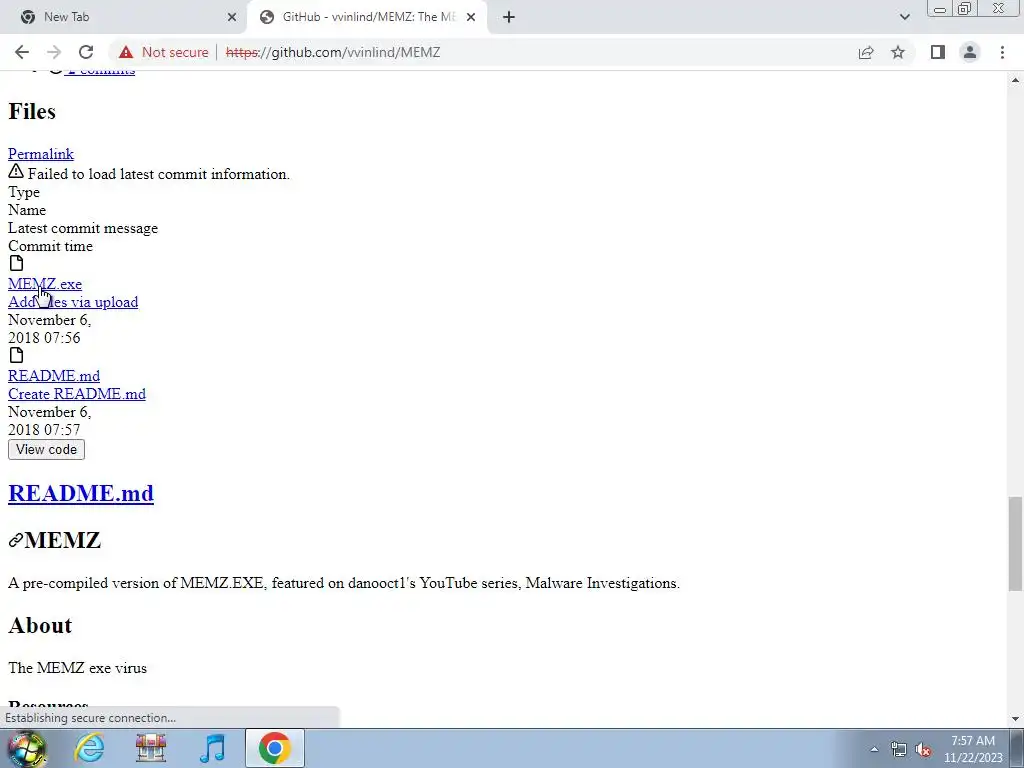Click the Latest commit message column label
The image size is (1024, 768).
tap(83, 229)
